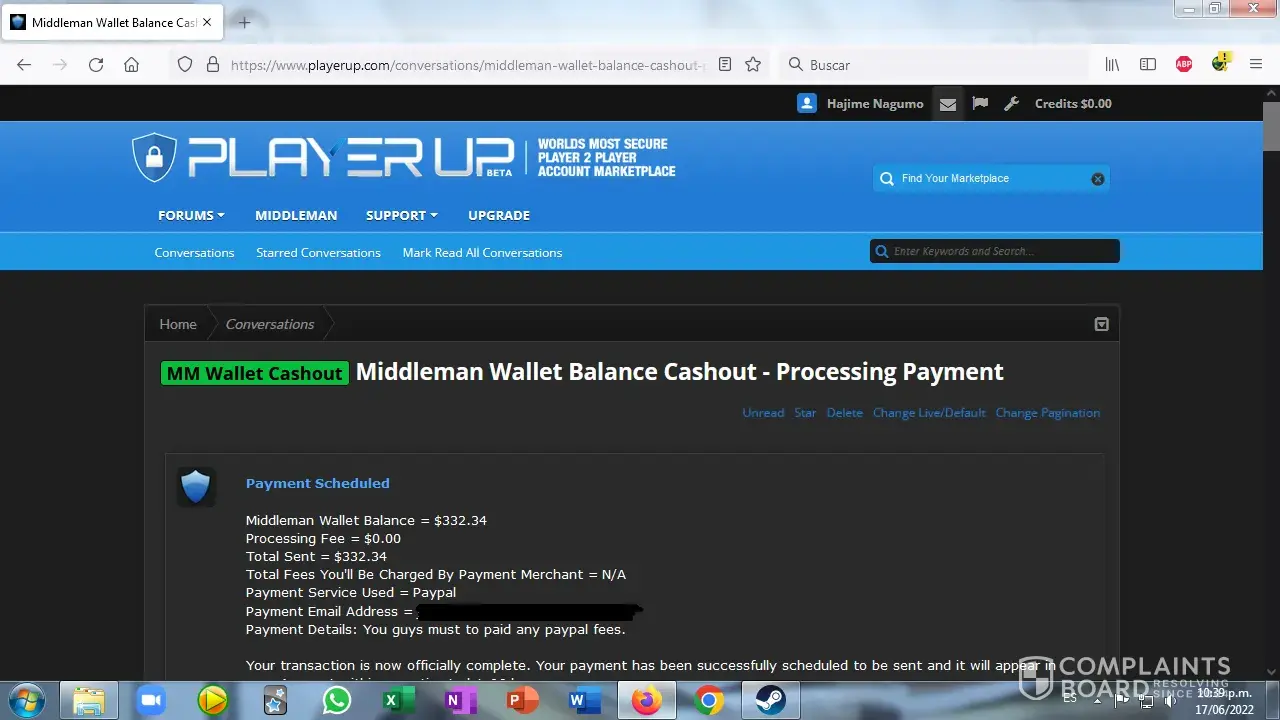Open PowerPoint from the taskbar

pyautogui.click(x=523, y=700)
